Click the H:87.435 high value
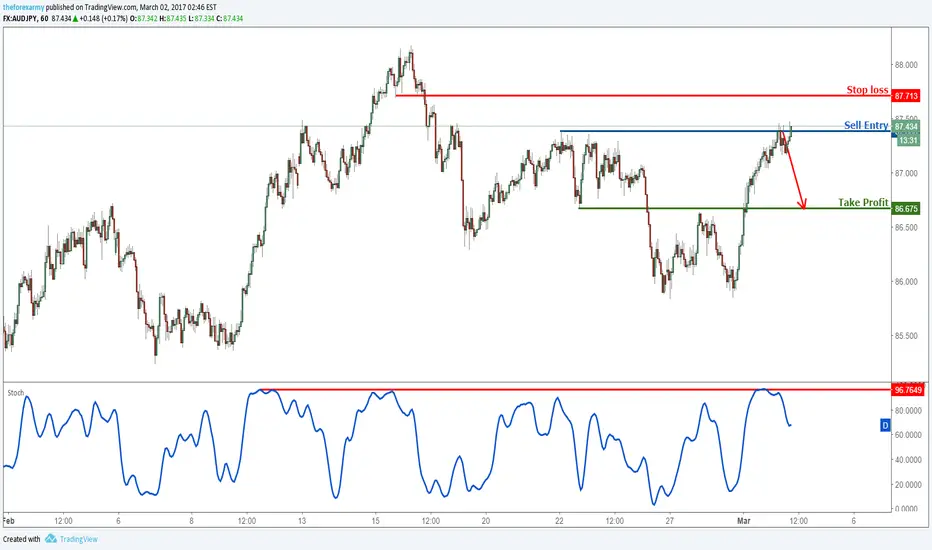This screenshot has height=550, width=932. point(174,18)
